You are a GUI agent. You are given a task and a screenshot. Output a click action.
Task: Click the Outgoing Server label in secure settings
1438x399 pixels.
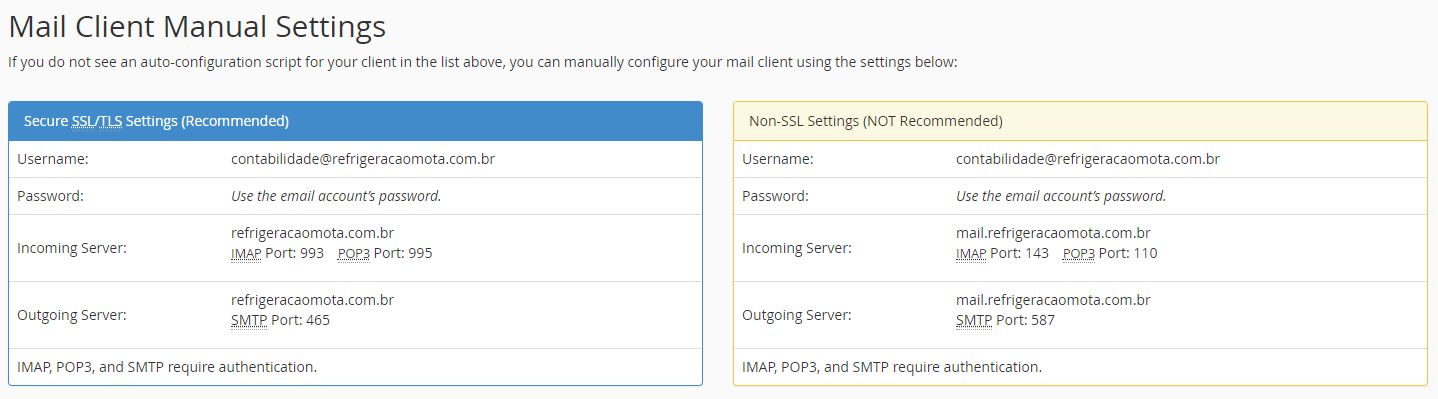tap(72, 315)
